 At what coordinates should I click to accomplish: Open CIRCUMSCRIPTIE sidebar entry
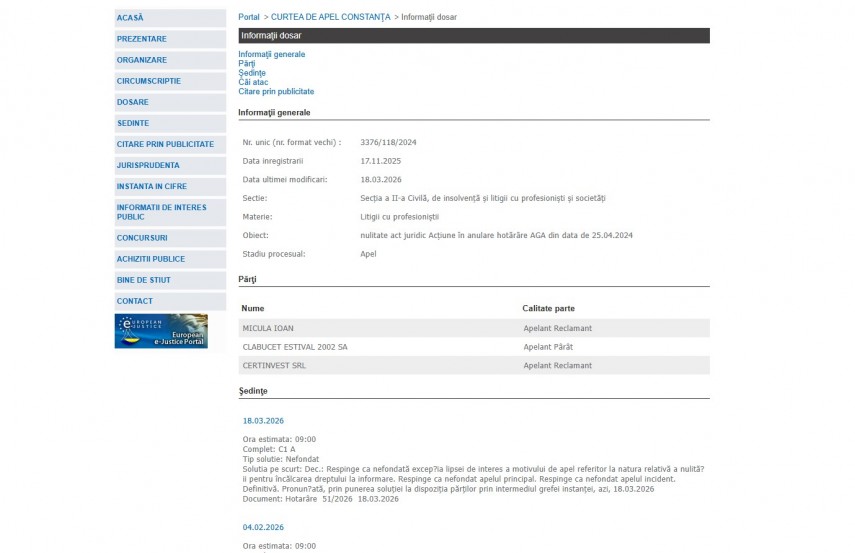pos(149,81)
